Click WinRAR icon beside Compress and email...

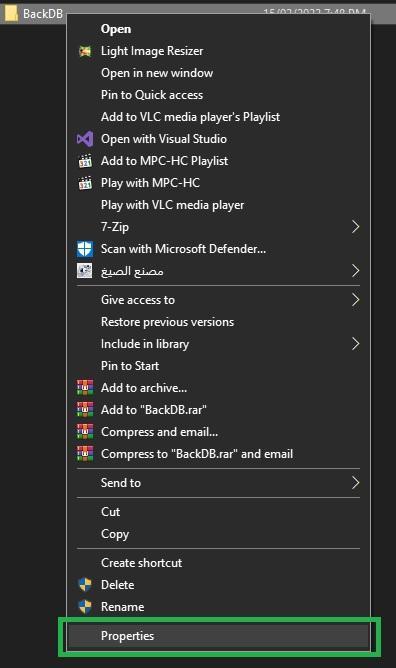click(85, 432)
